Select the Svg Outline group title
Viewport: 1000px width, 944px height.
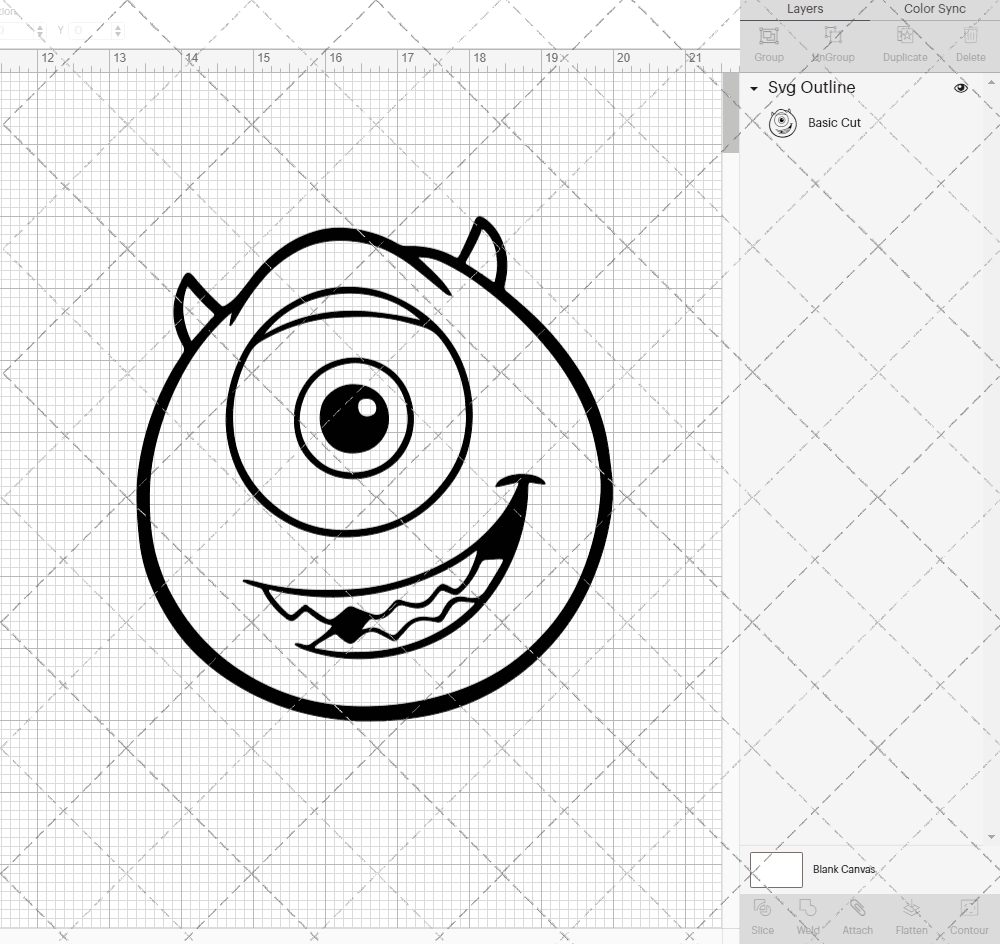(x=811, y=87)
